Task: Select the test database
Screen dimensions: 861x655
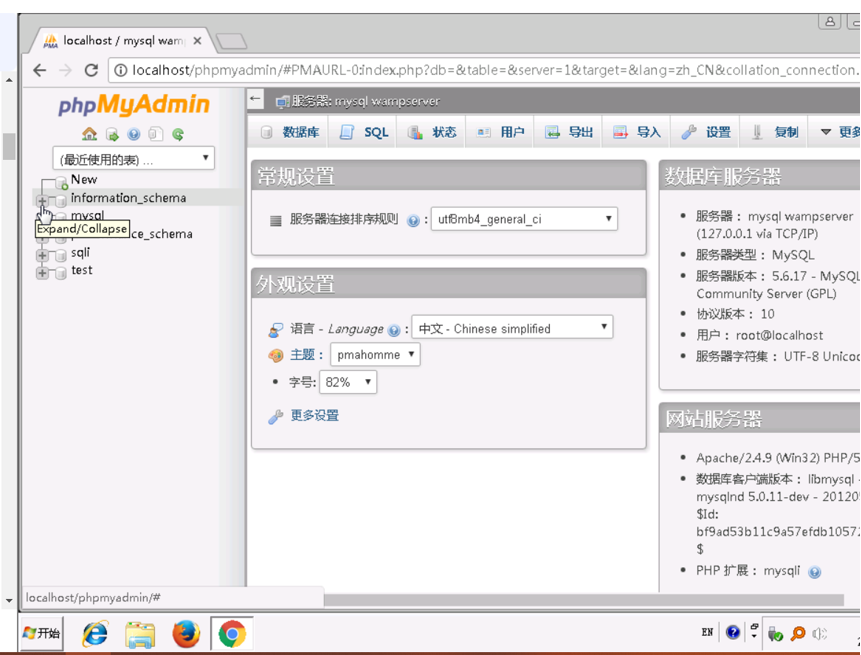Action: [x=82, y=270]
